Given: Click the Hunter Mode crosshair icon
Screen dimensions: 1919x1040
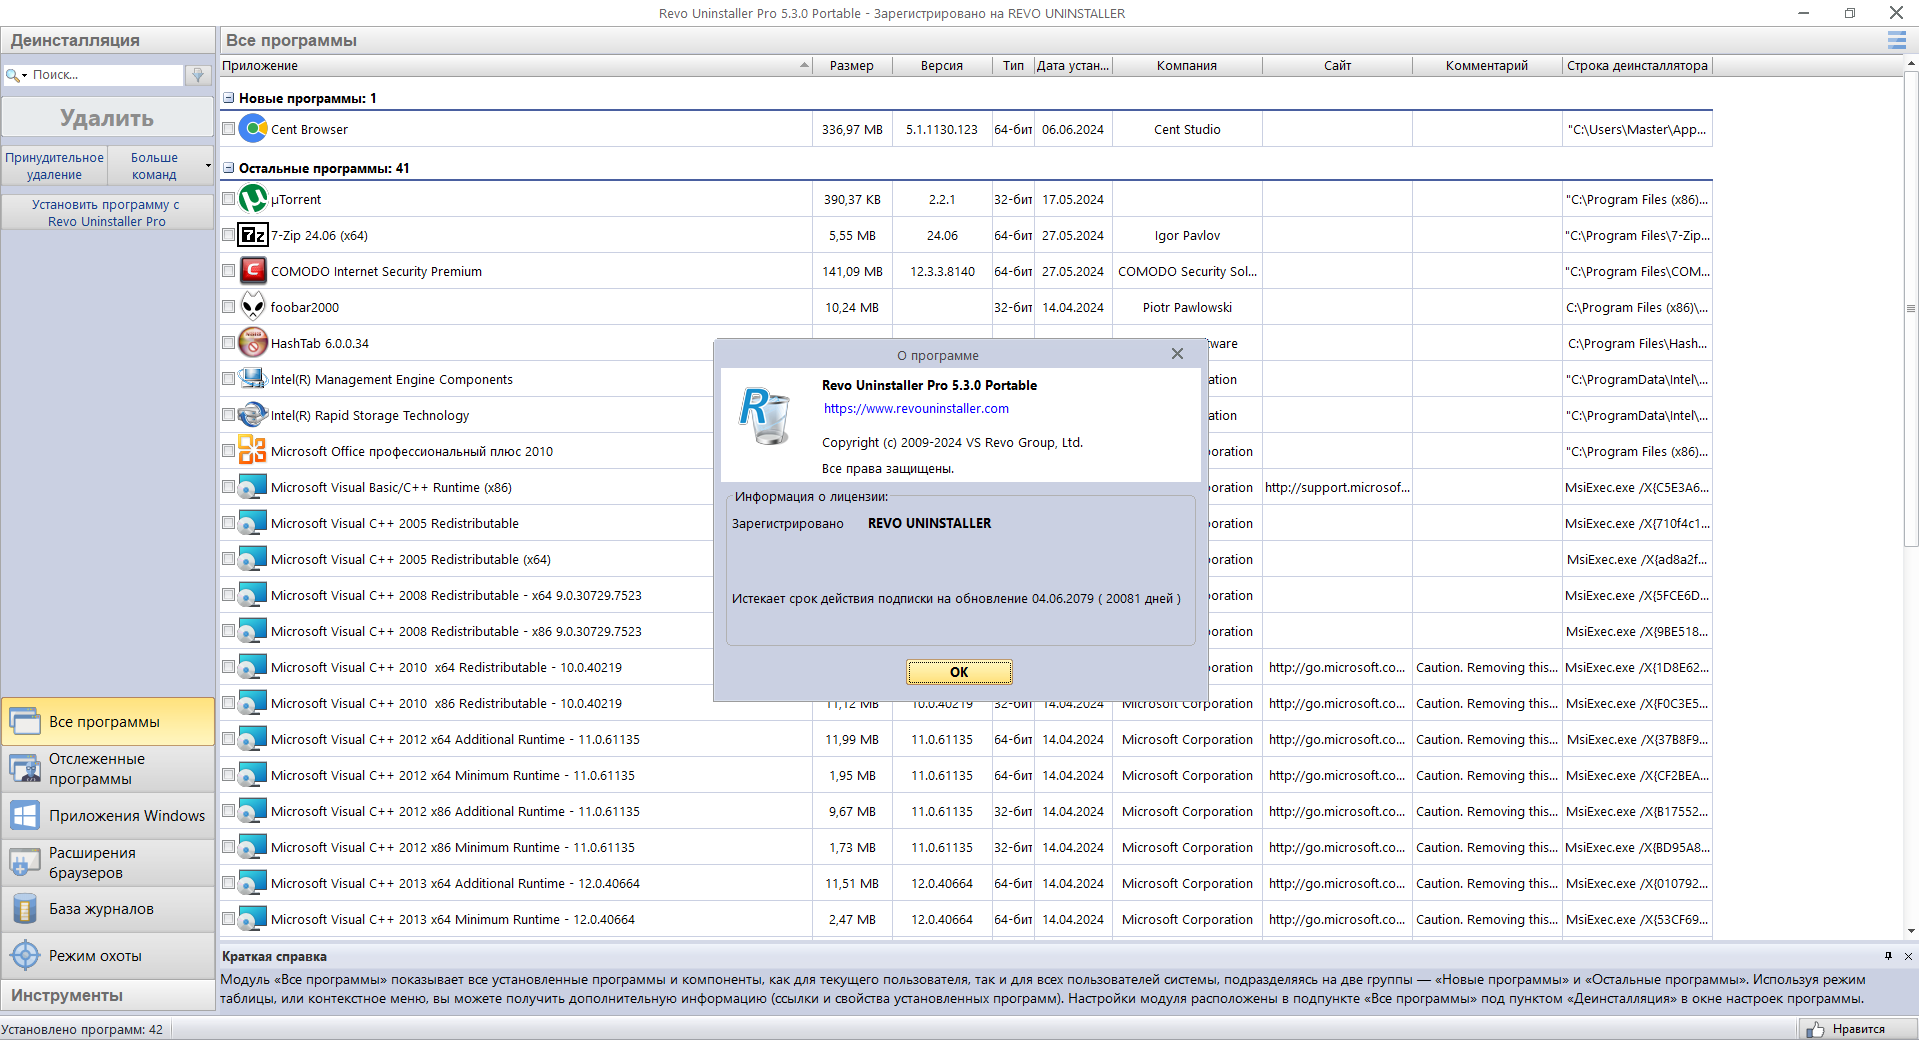Looking at the screenshot, I should [25, 956].
